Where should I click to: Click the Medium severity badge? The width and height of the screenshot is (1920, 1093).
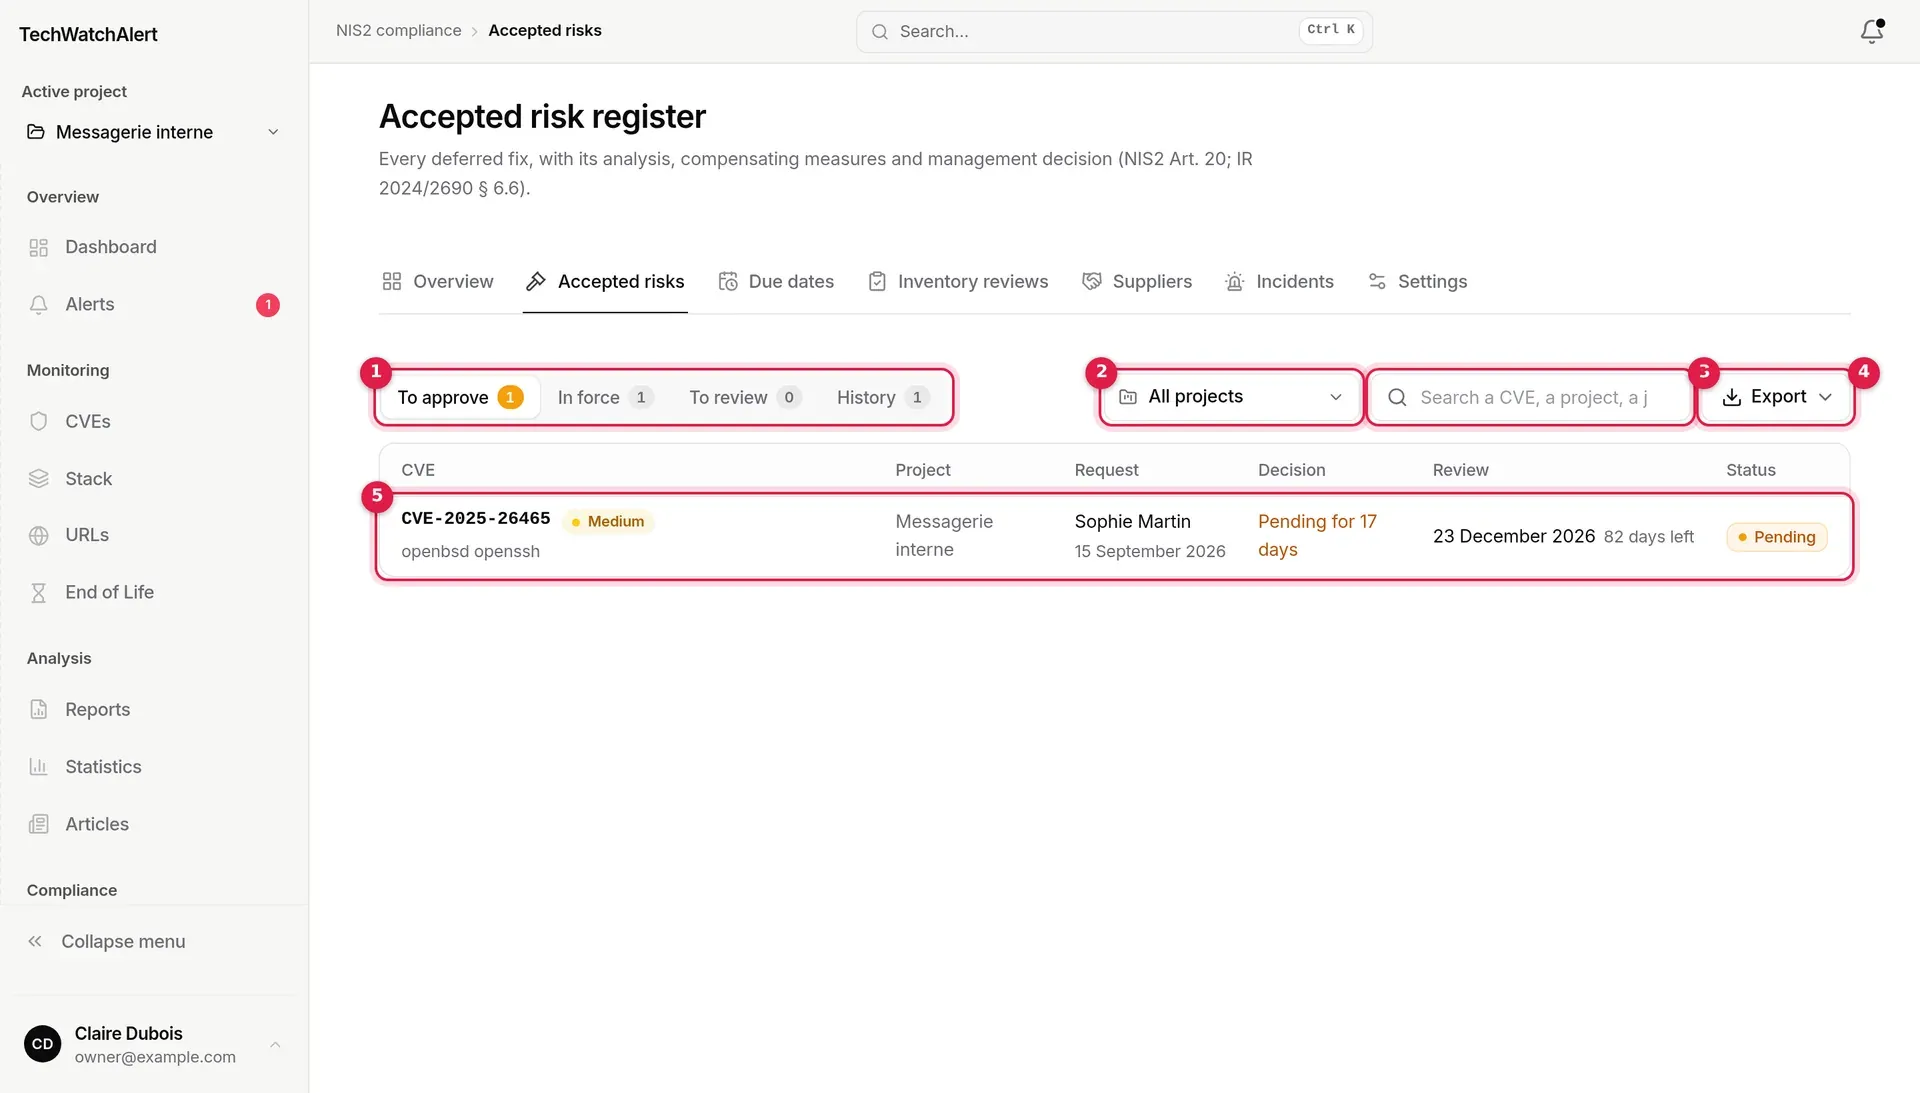(608, 521)
